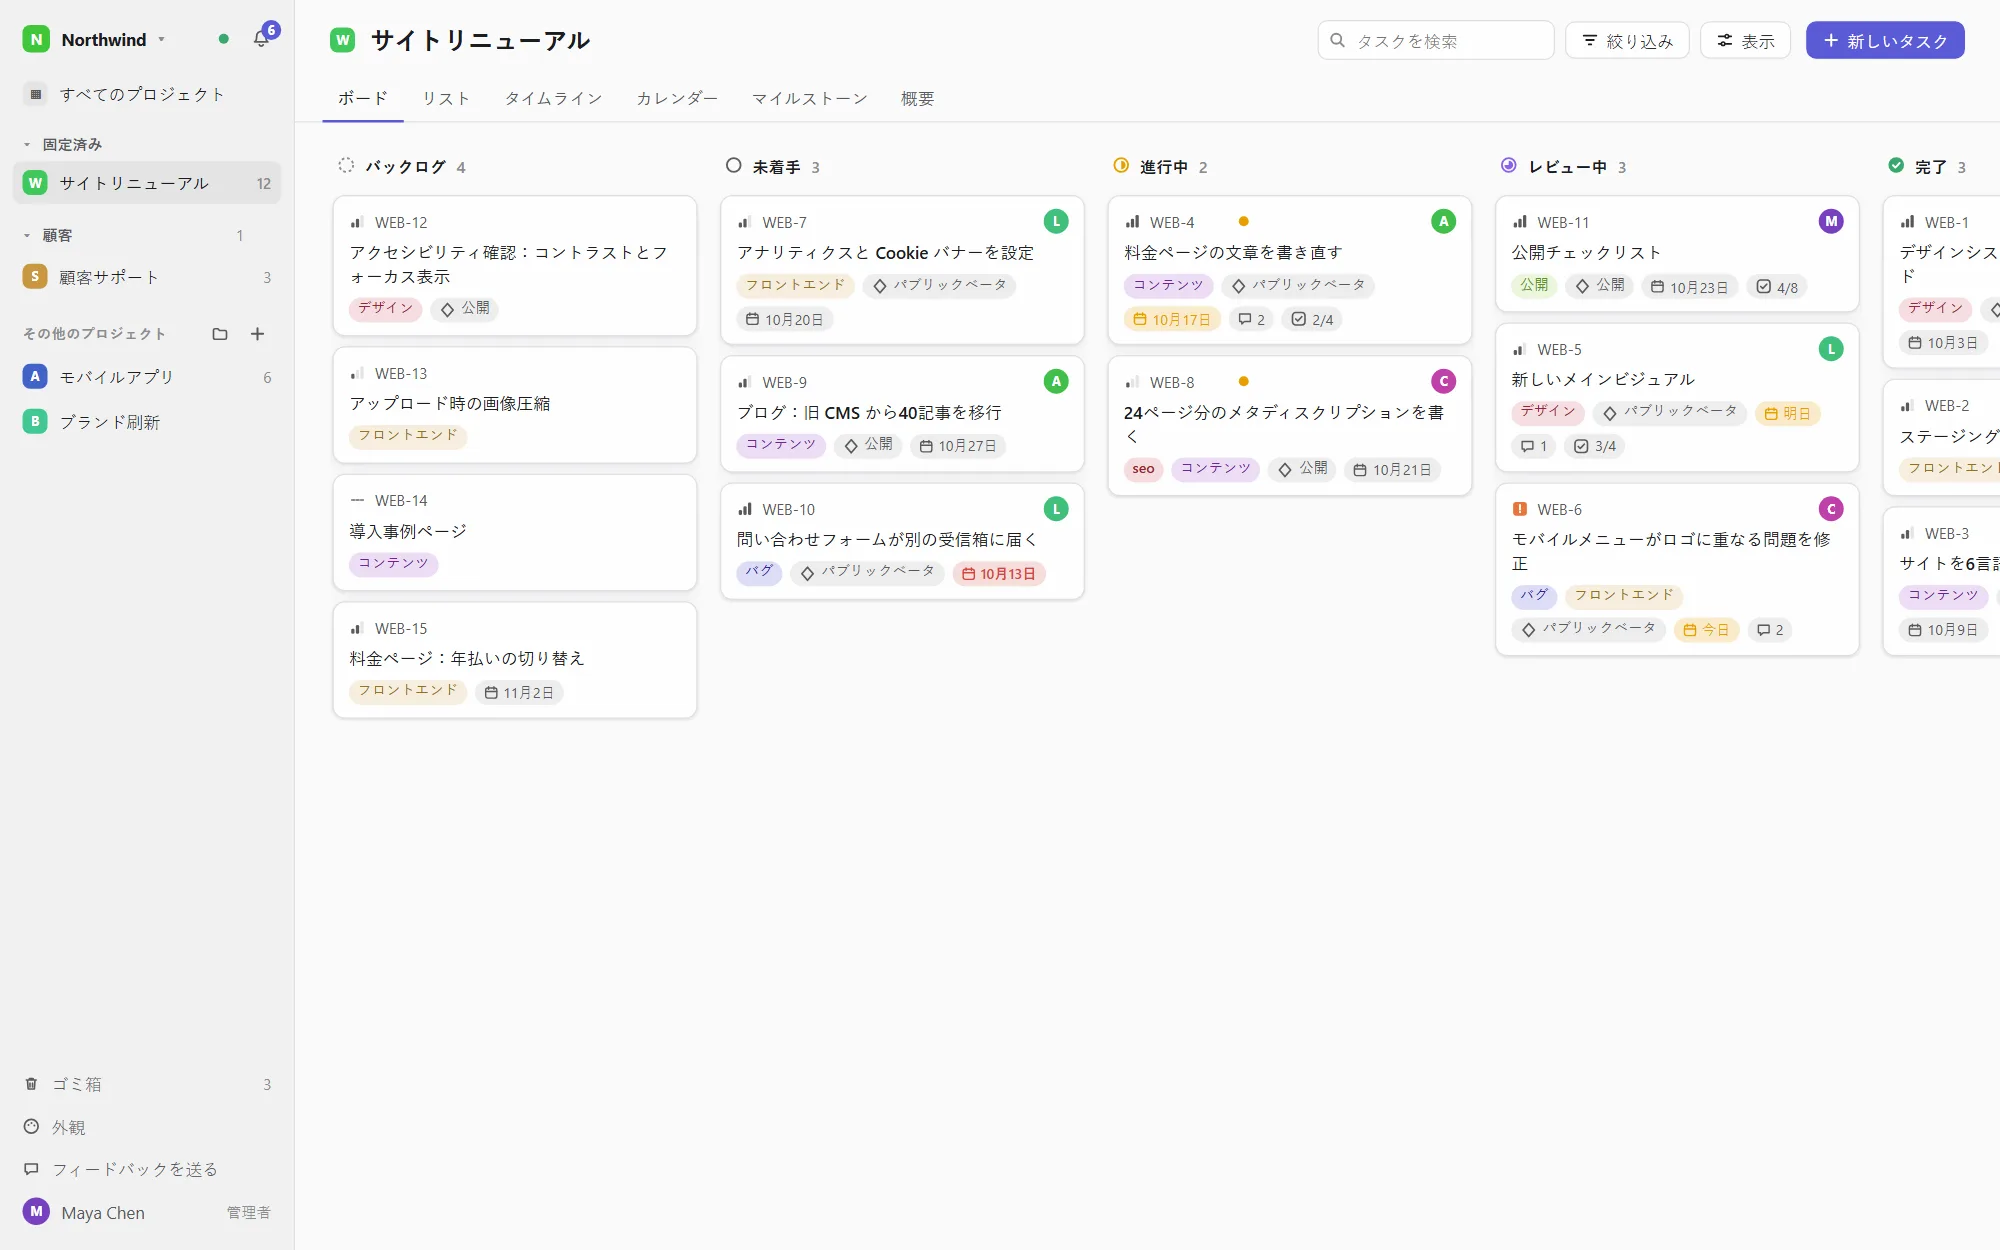Click the 未着手 column status circle
The height and width of the screenshot is (1250, 2000).
[733, 166]
